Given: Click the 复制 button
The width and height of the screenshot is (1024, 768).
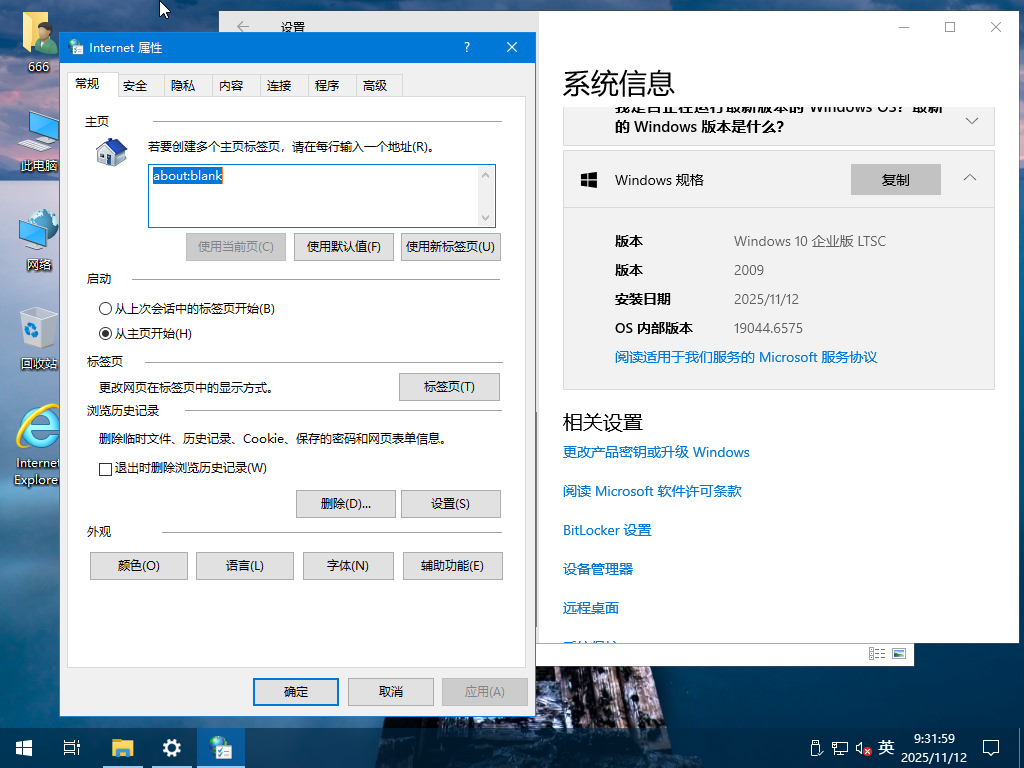Looking at the screenshot, I should (x=895, y=180).
